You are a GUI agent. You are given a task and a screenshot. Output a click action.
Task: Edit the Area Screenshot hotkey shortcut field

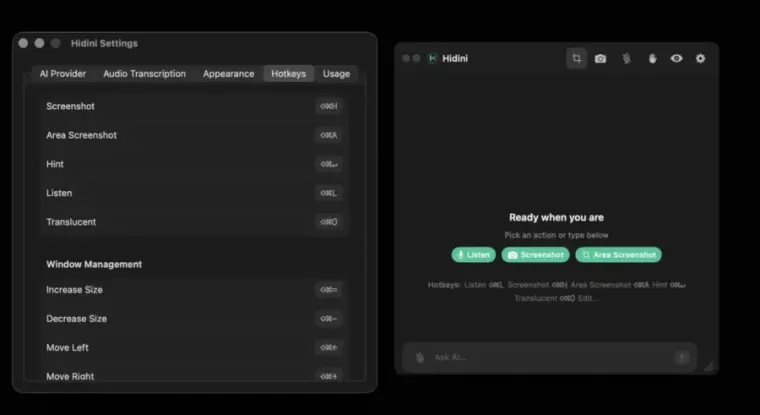[329, 135]
